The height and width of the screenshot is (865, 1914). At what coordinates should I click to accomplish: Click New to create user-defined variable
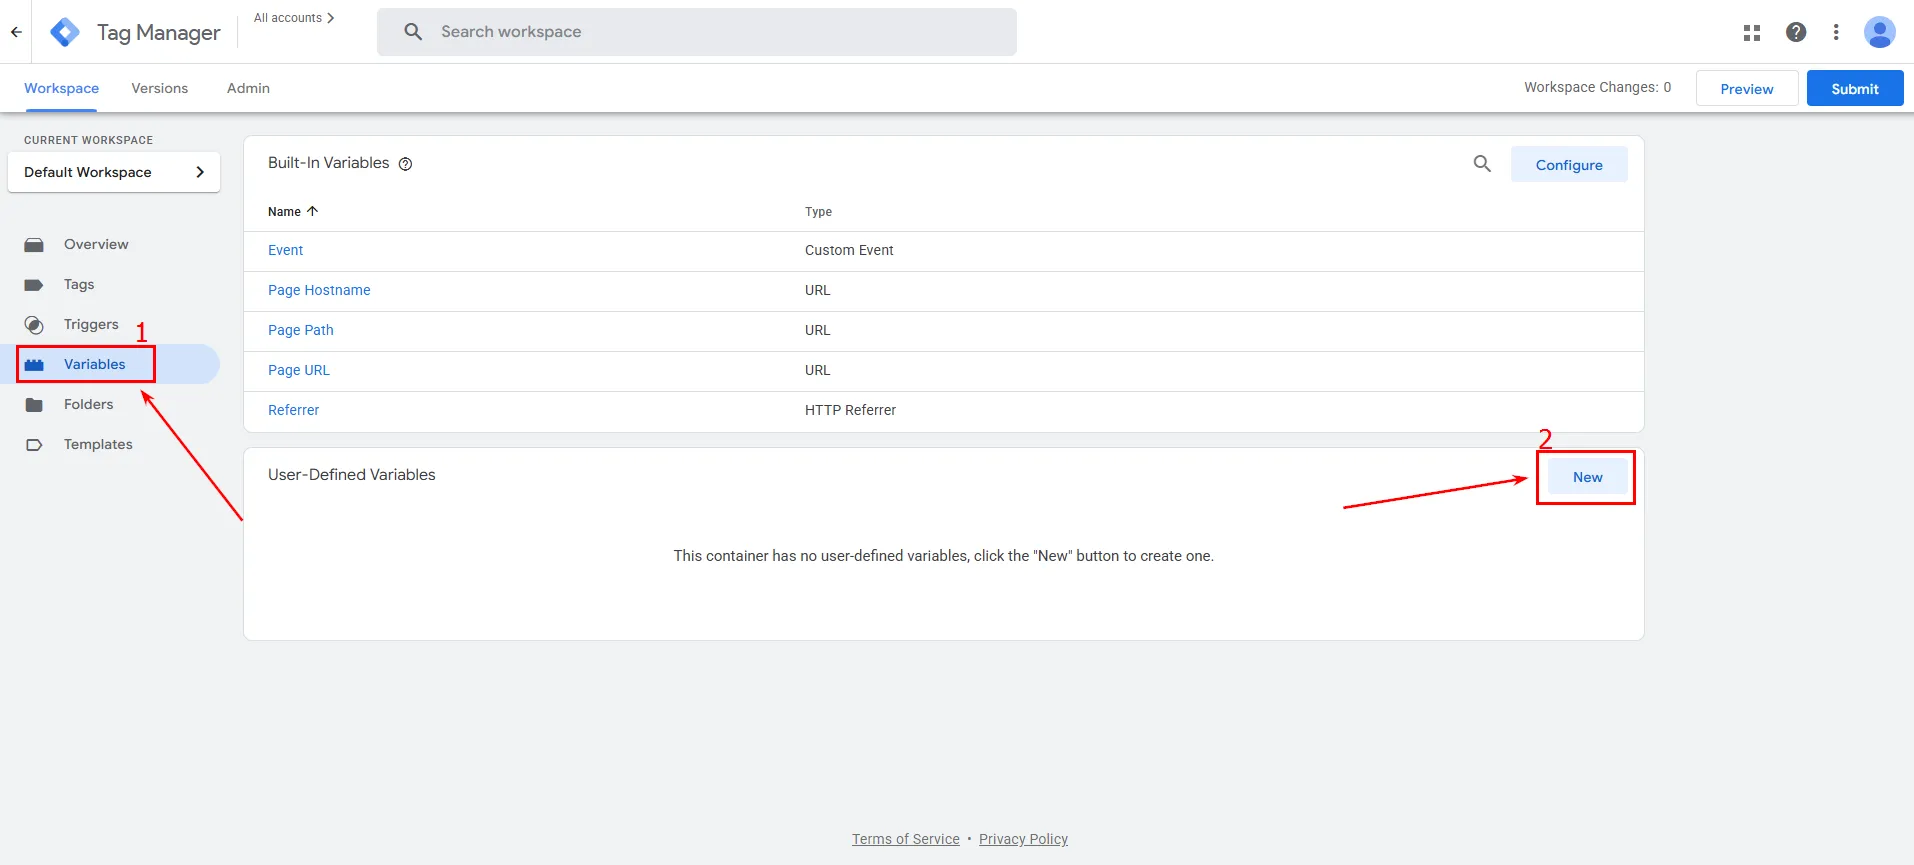(x=1587, y=477)
